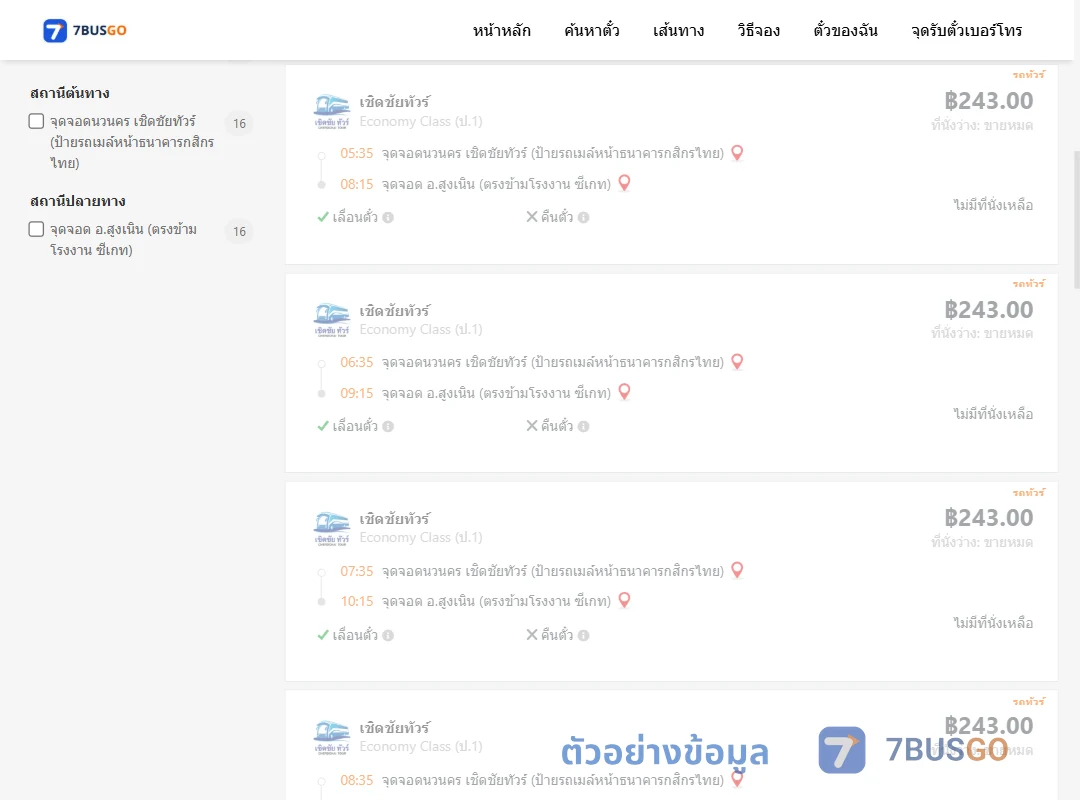Open ตั๋วของฉัน in the navigation

coord(845,30)
